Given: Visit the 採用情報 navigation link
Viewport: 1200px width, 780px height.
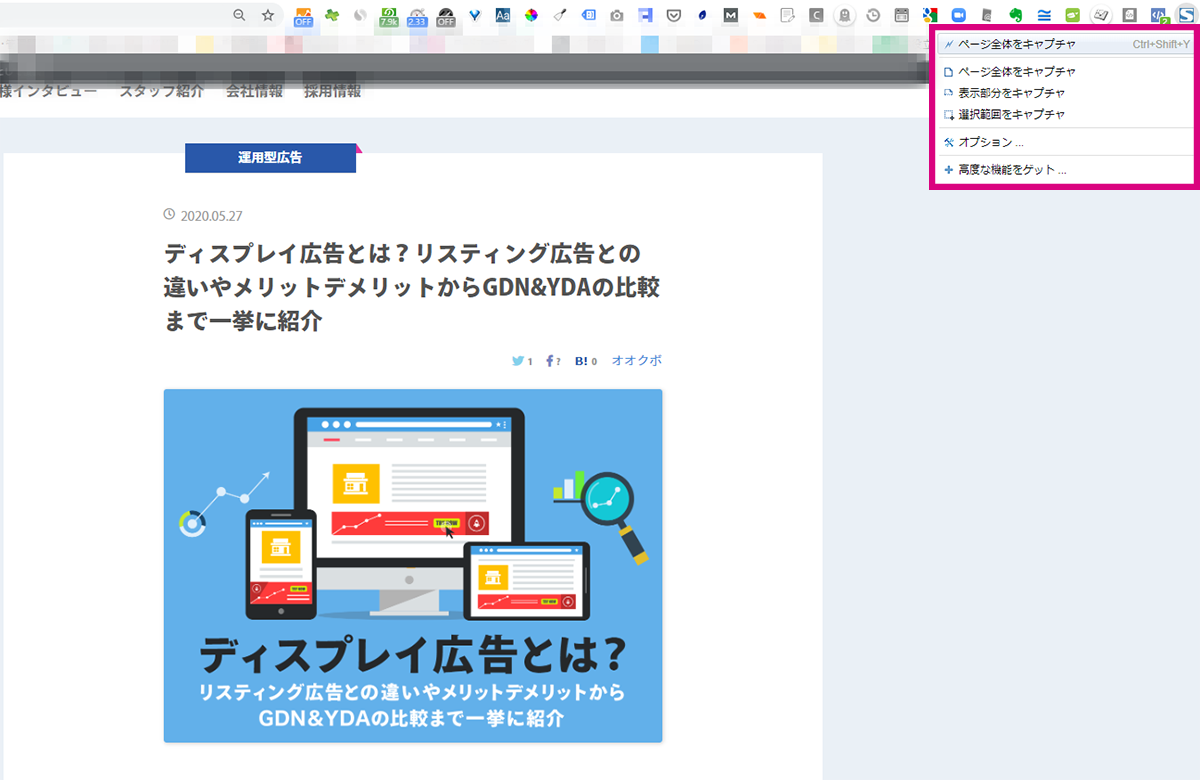Looking at the screenshot, I should (333, 91).
